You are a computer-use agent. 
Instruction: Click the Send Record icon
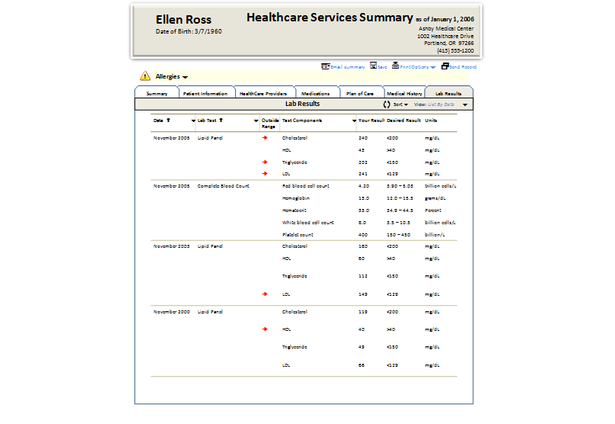tap(445, 66)
